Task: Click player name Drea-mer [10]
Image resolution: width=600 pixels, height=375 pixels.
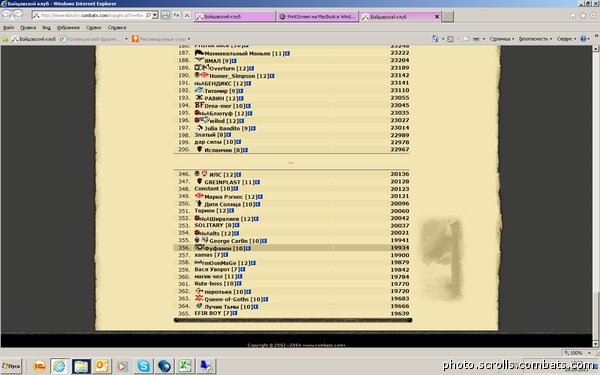Action: coord(224,106)
